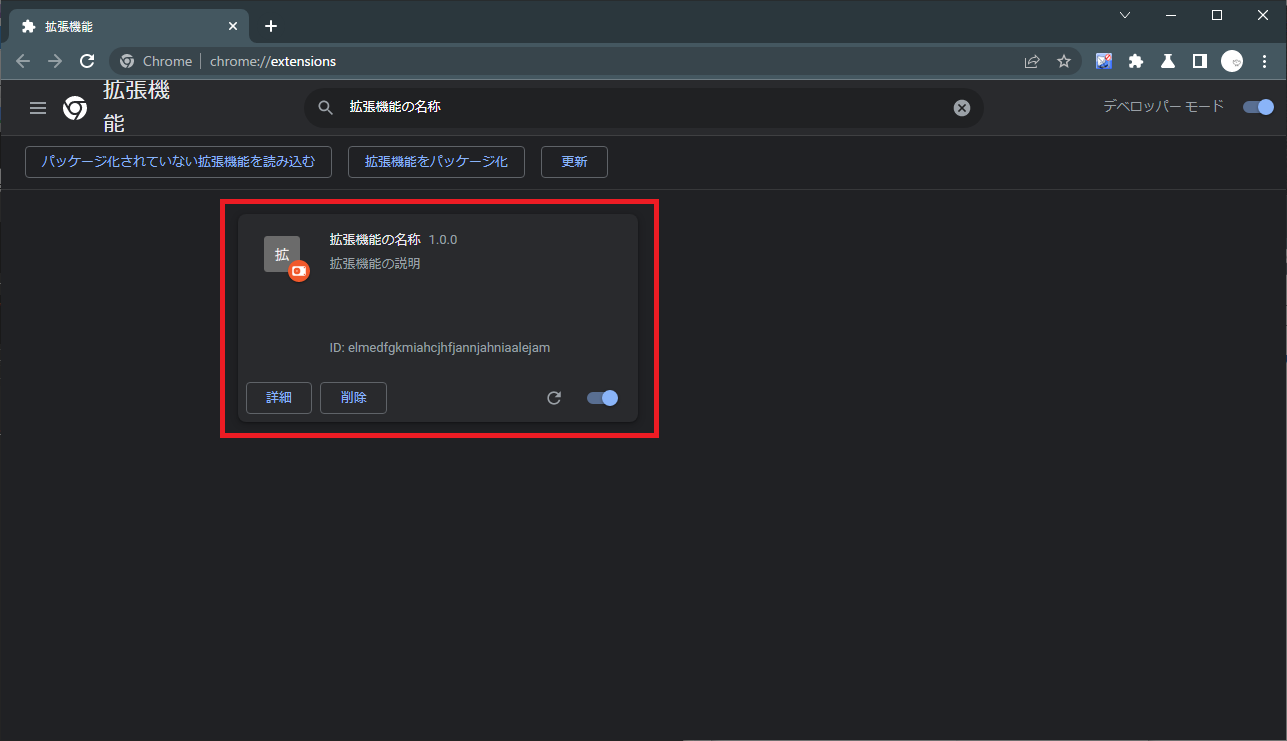This screenshot has width=1287, height=741.
Task: Go back with the browser back arrow
Action: (x=23, y=61)
